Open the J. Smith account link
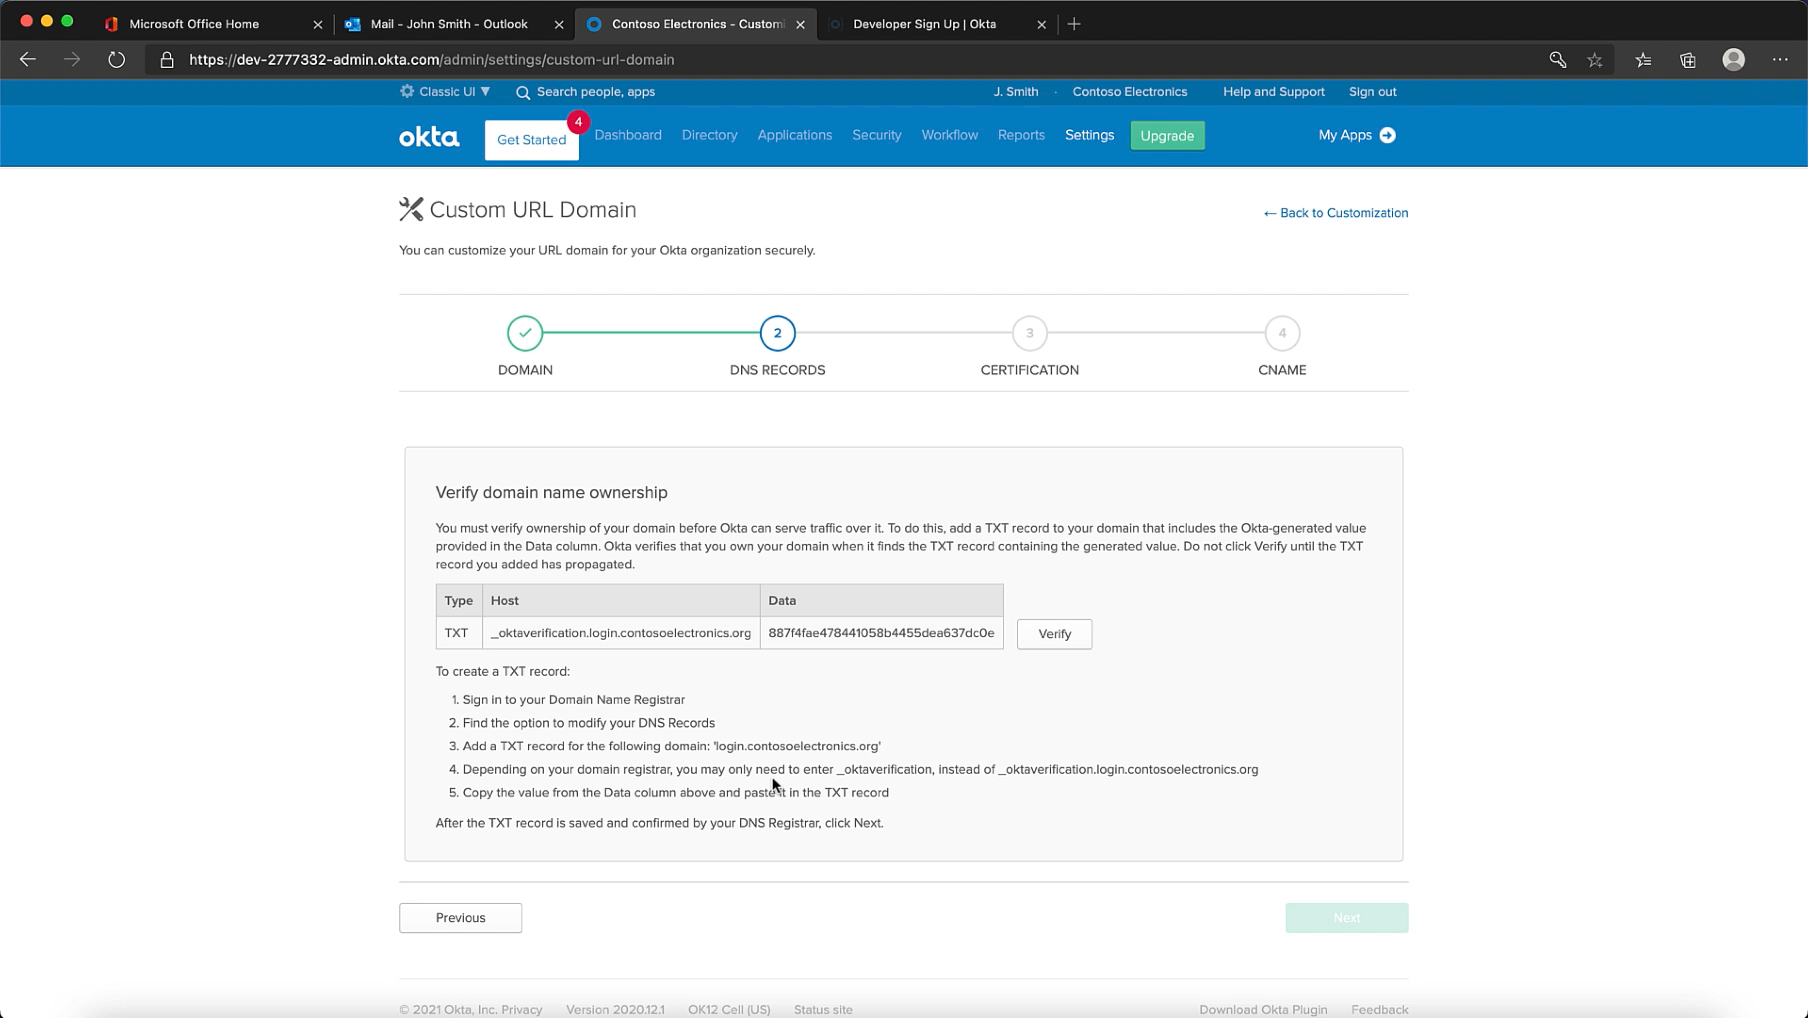Screen dimensions: 1808x1018 point(1015,92)
